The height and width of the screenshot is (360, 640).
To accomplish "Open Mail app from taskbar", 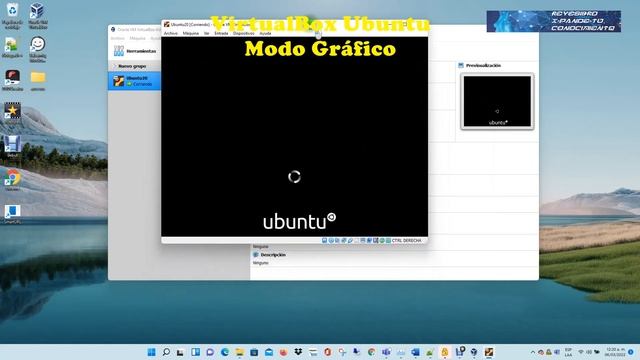I will pyautogui.click(x=269, y=352).
